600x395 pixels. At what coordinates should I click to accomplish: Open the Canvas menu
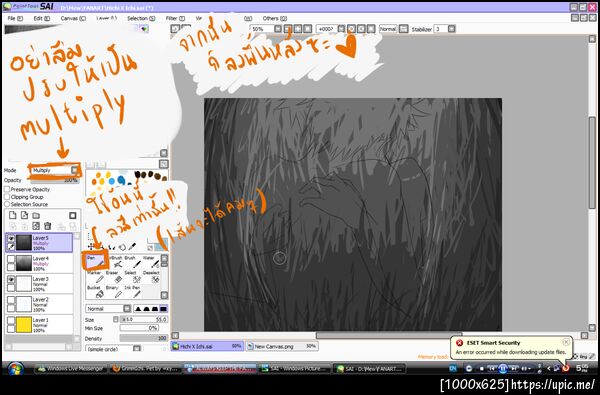point(73,18)
